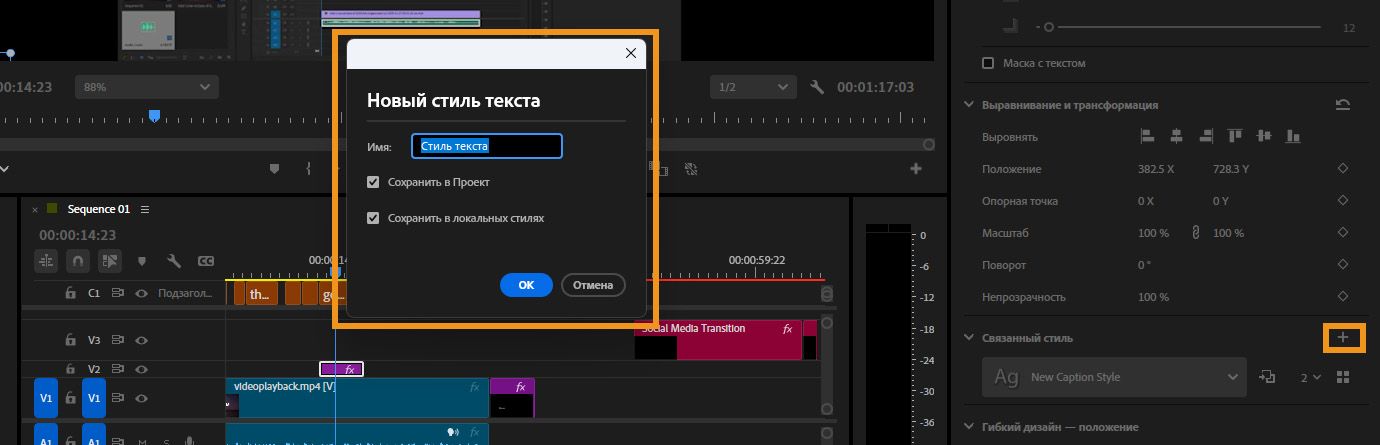Click the Отмена button in the dialog
The image size is (1380, 445).
(x=593, y=285)
